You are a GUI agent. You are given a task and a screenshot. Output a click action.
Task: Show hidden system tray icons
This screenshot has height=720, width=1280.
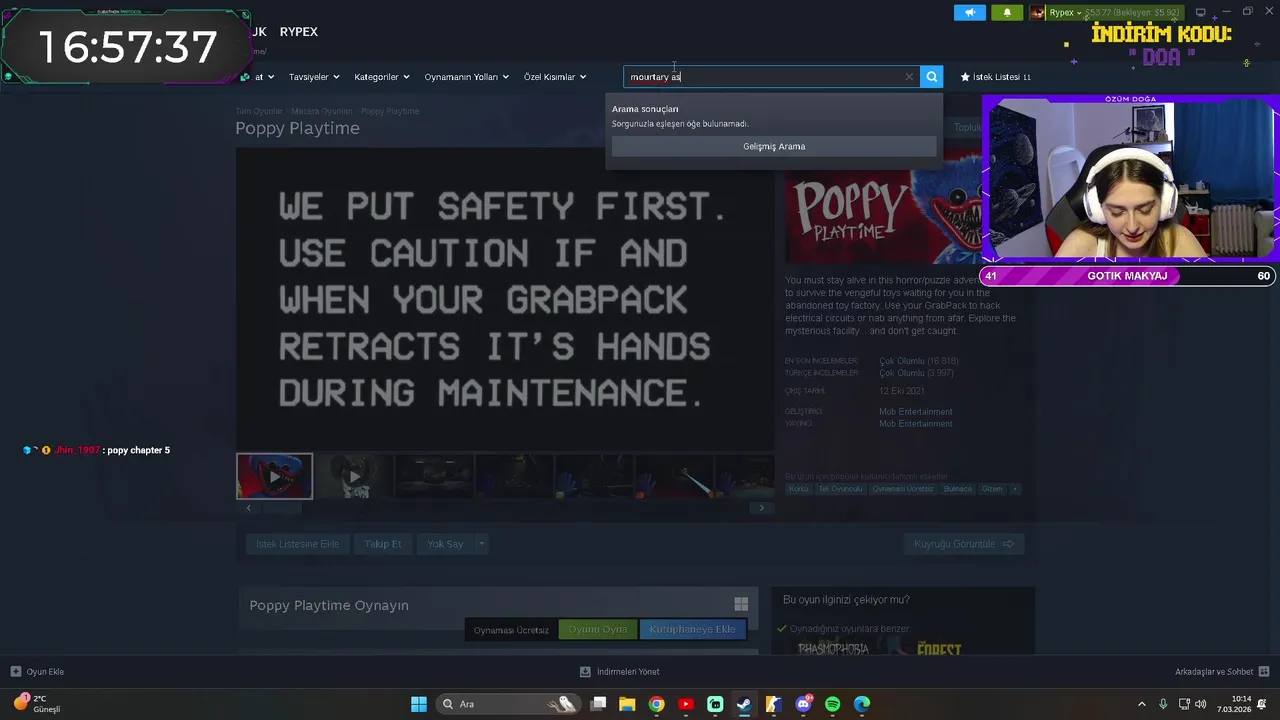coord(1142,704)
